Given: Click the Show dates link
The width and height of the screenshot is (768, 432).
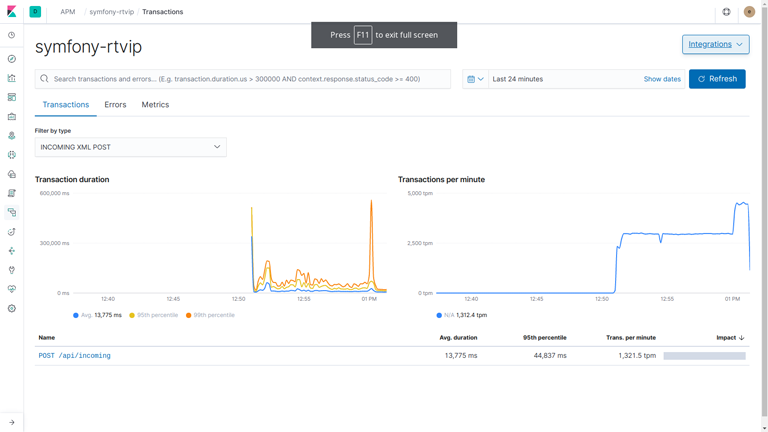Looking at the screenshot, I should tap(662, 79).
